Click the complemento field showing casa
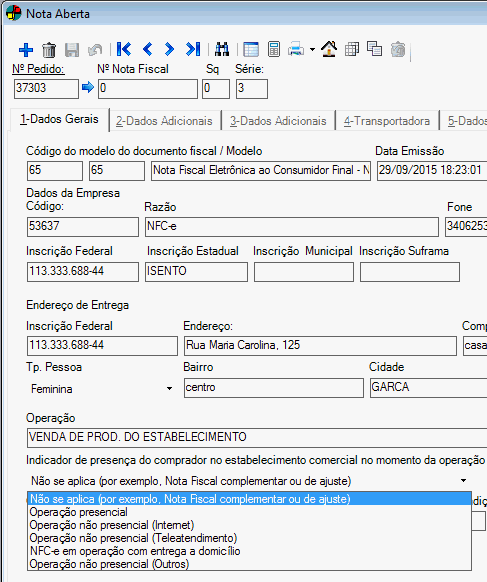The image size is (487, 582). coord(475,346)
